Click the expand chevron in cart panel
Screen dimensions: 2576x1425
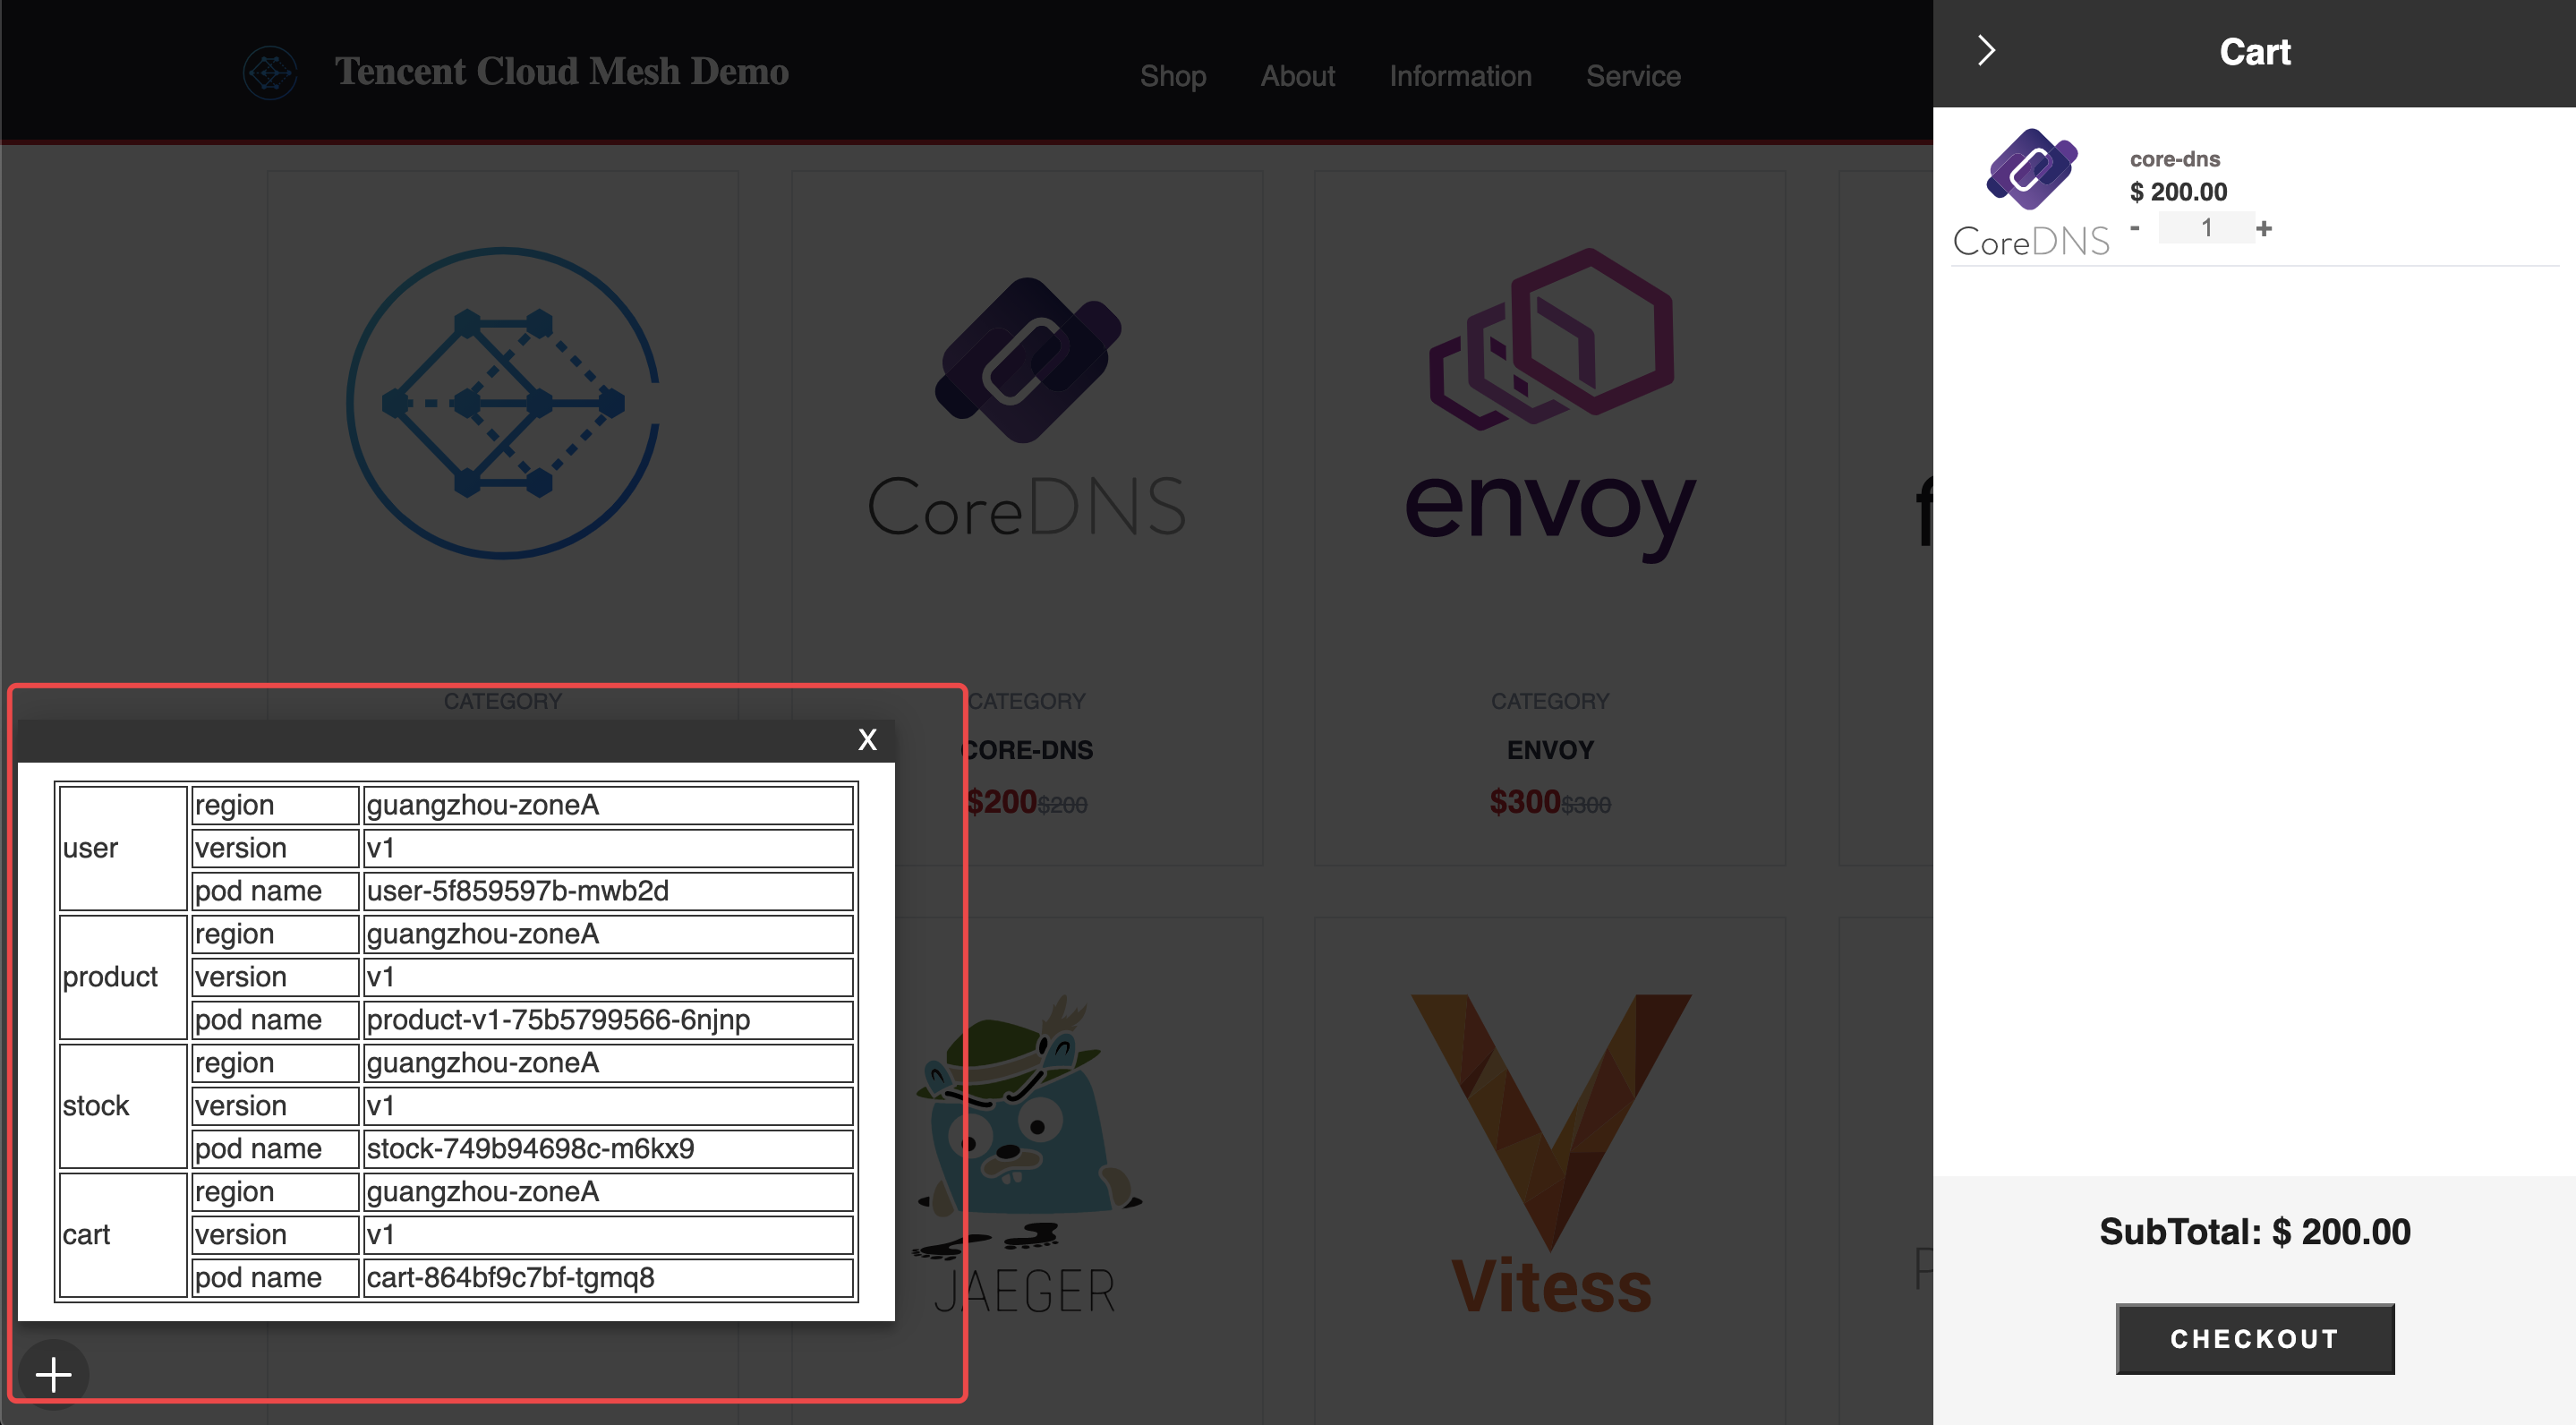(x=1986, y=49)
